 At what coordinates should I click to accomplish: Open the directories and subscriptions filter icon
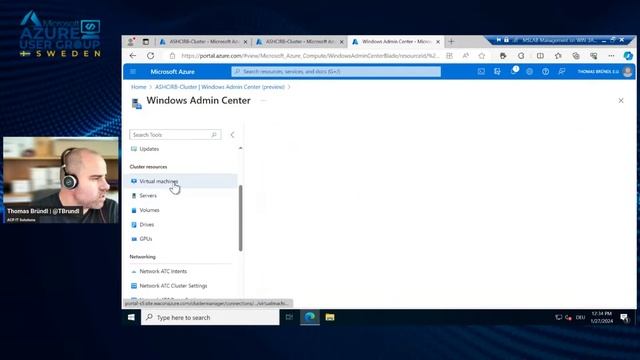pos(497,71)
